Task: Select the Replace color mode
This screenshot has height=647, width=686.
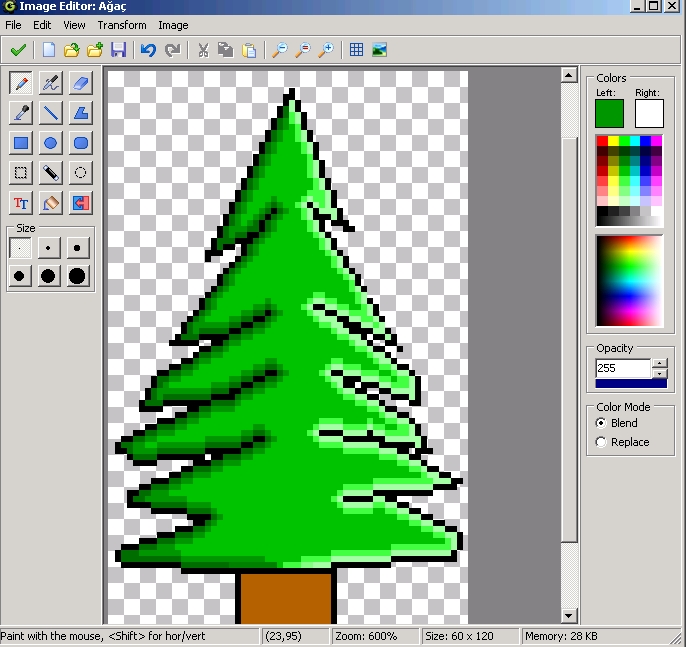Action: pos(601,442)
